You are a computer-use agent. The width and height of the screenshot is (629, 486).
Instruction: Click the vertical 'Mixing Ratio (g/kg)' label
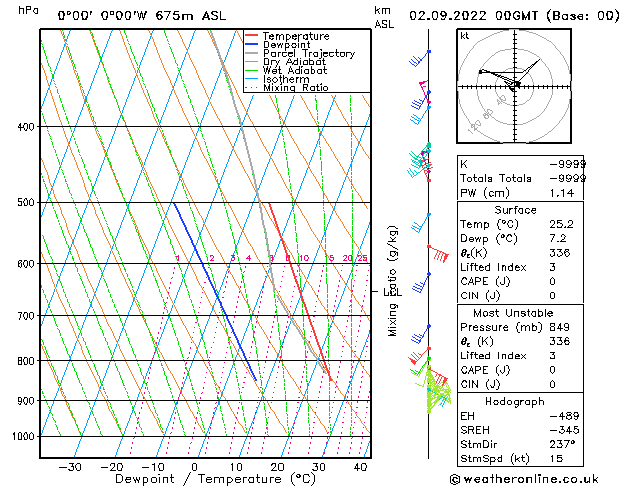coord(393,281)
